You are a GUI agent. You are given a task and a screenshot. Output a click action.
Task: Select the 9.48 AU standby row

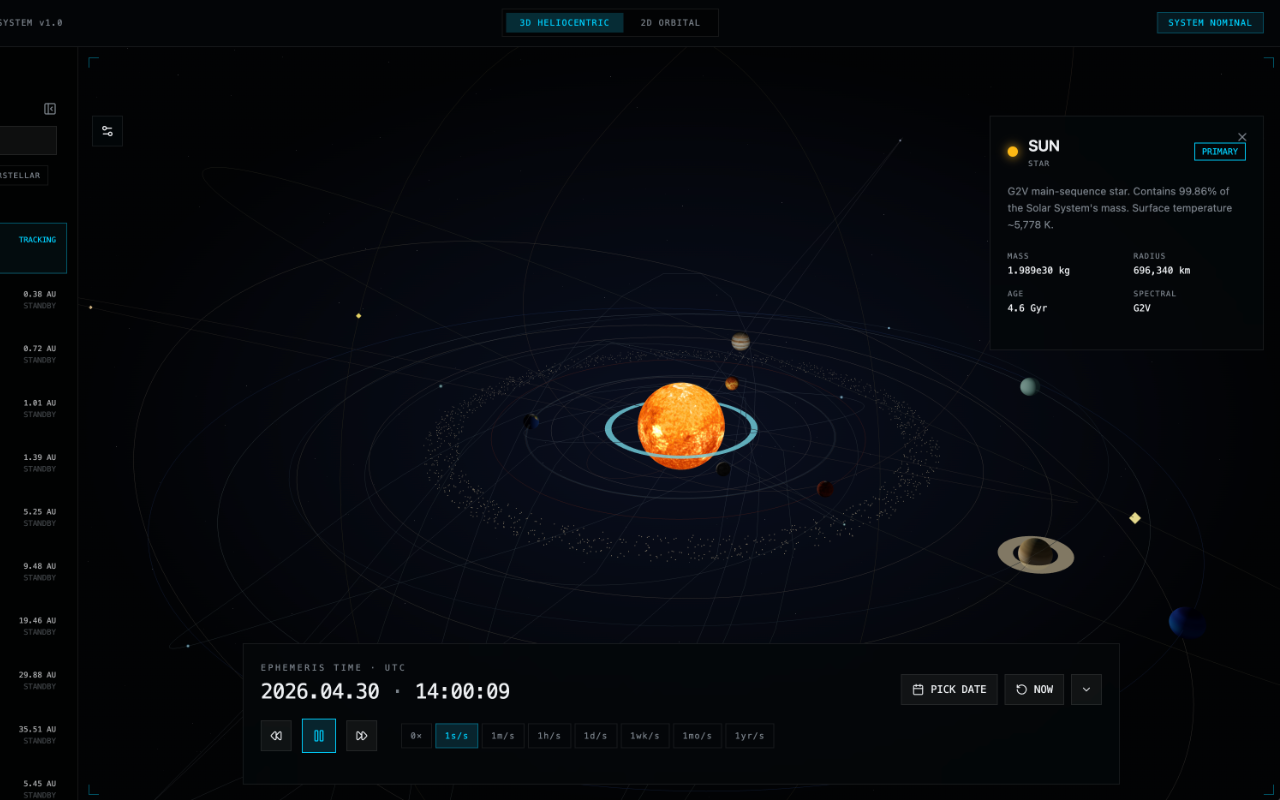pyautogui.click(x=33, y=572)
